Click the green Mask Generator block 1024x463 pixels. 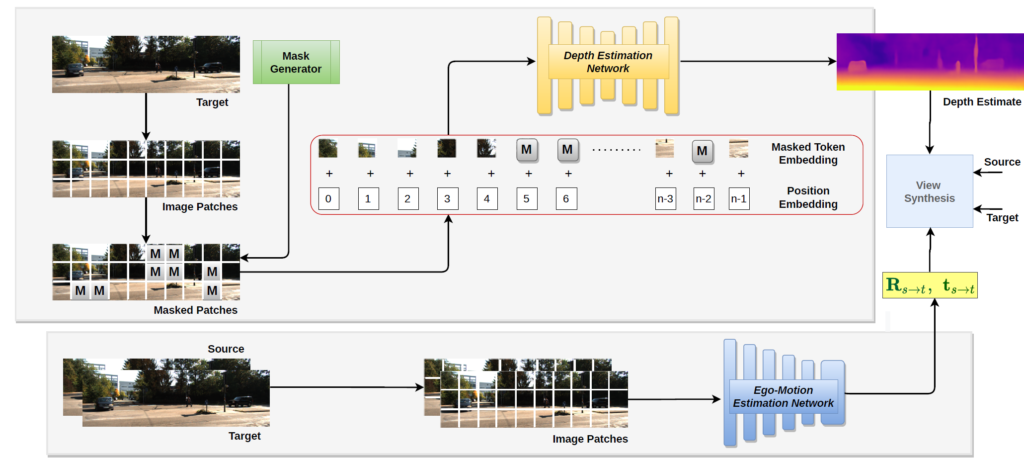point(297,62)
